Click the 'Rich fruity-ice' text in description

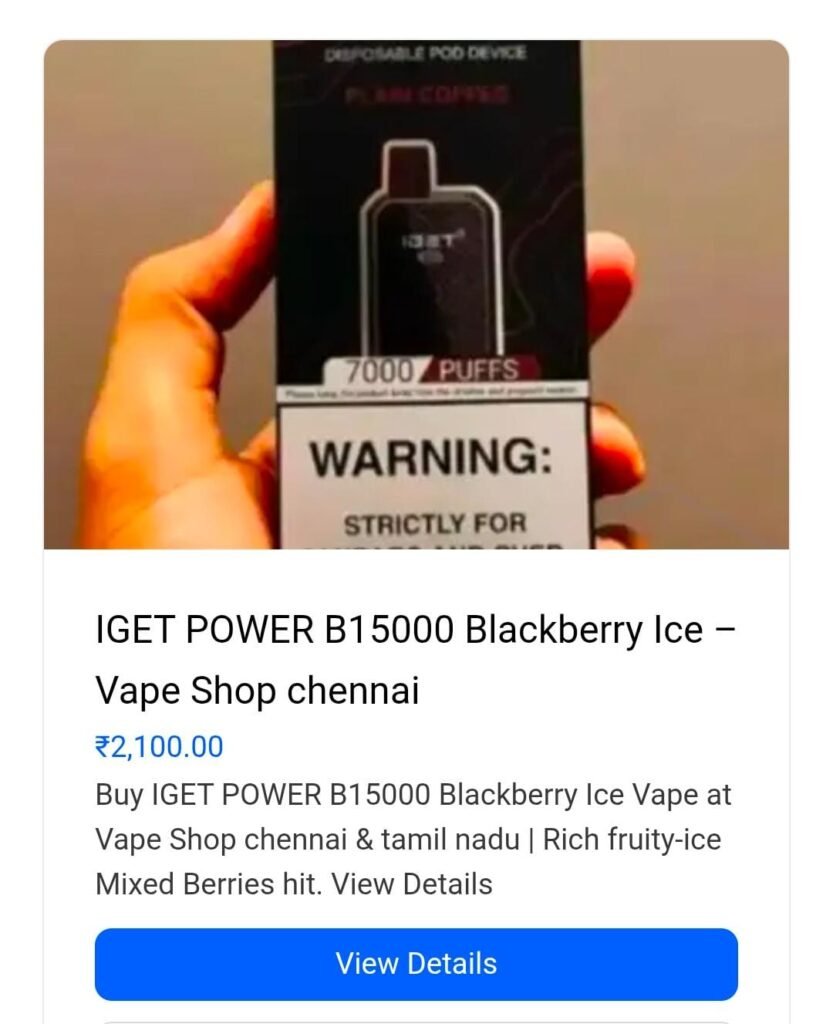pos(632,839)
